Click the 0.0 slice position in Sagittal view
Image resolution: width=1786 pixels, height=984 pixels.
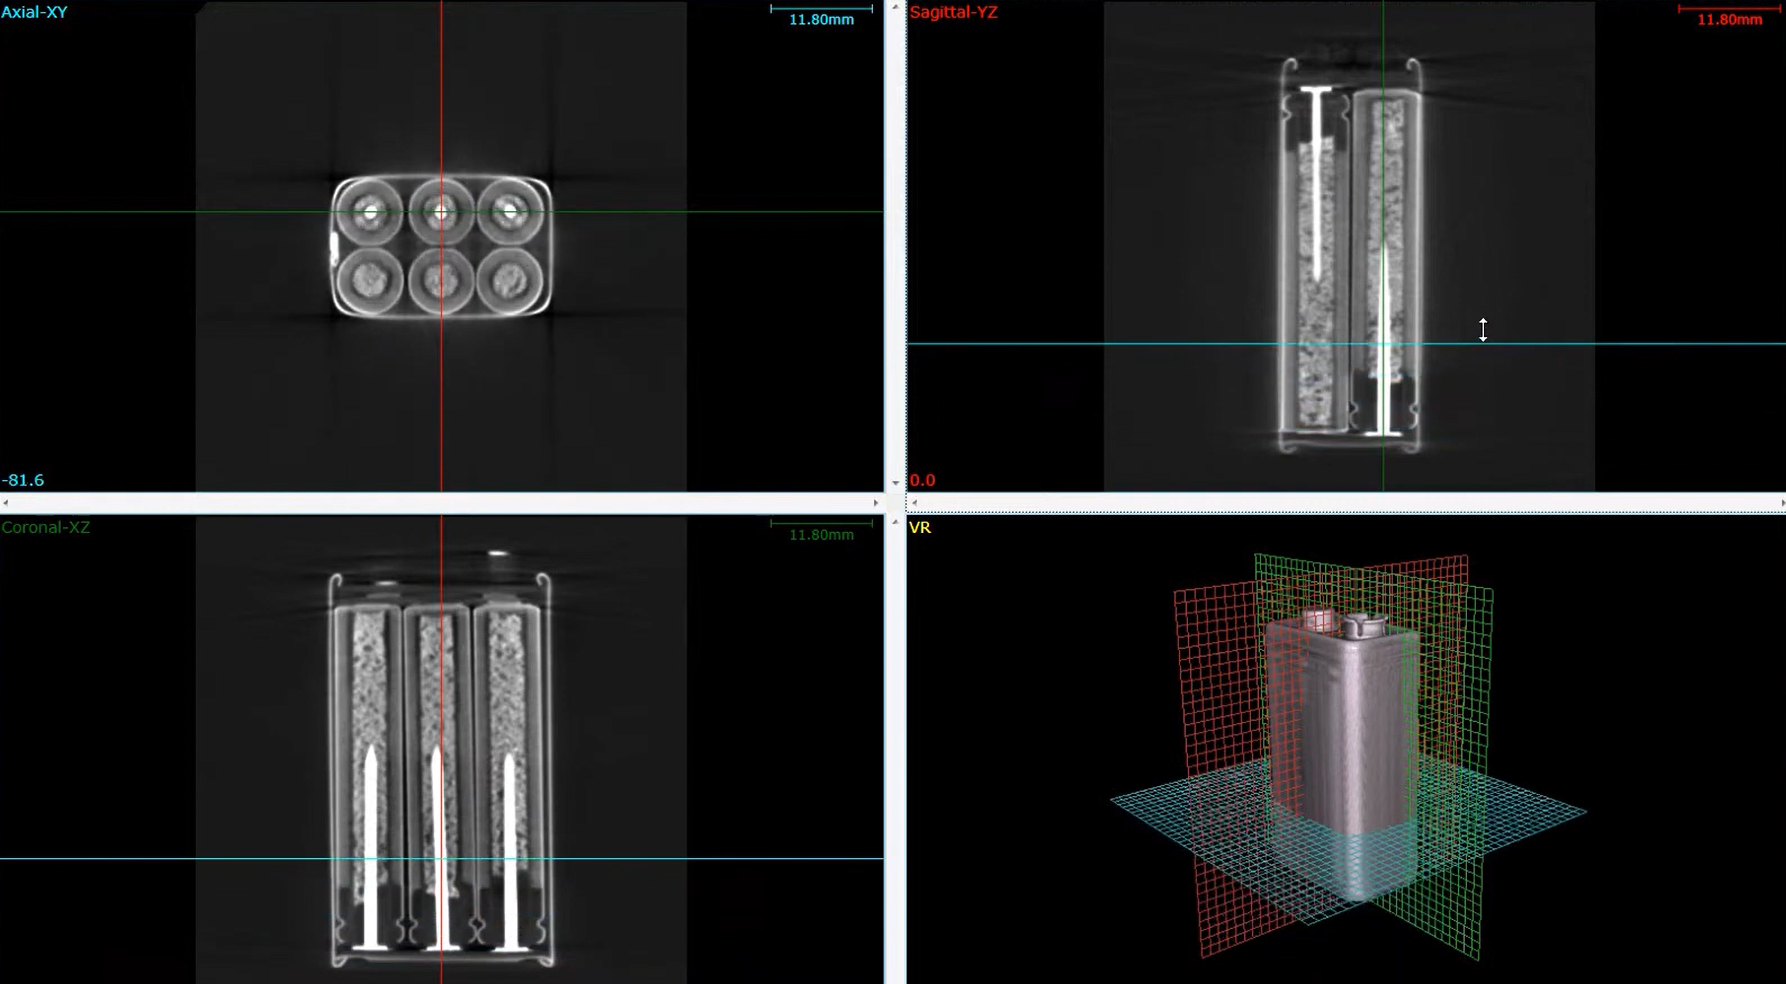pos(922,480)
